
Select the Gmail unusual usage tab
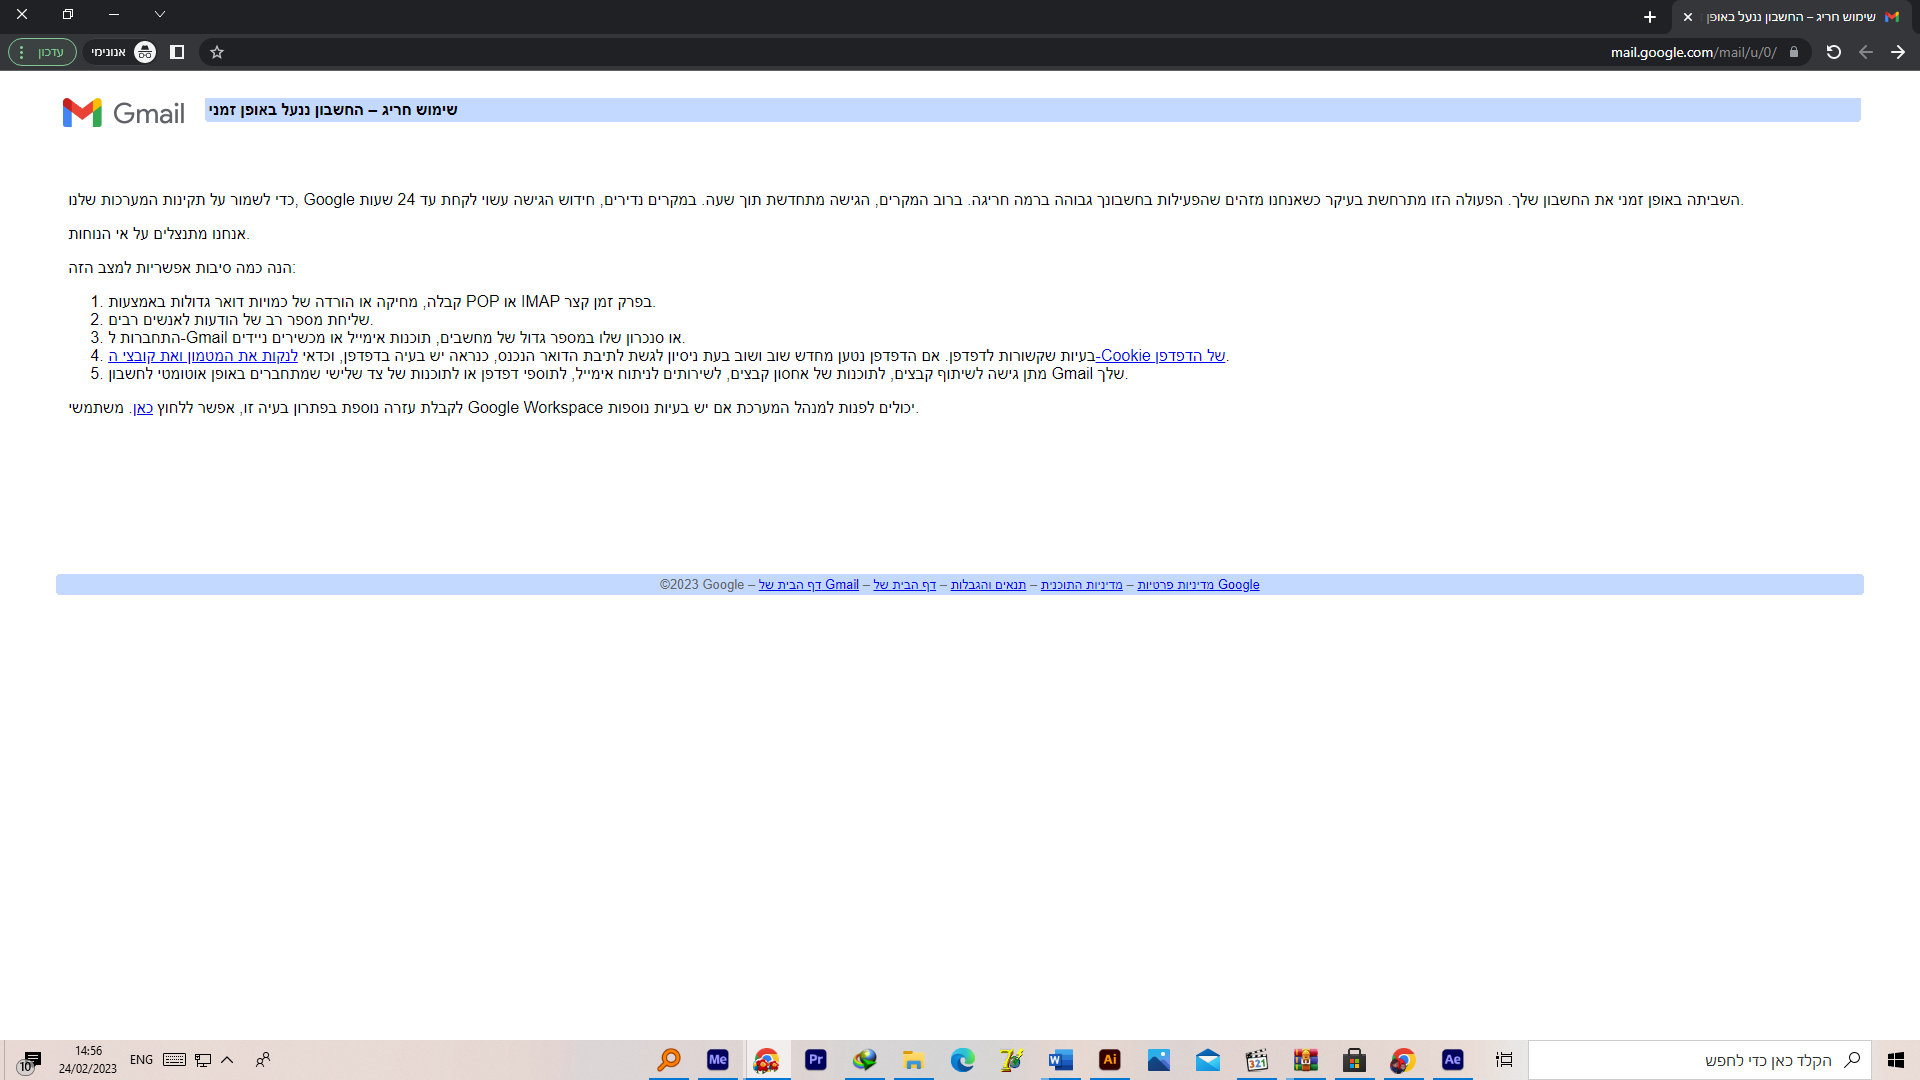[1790, 17]
